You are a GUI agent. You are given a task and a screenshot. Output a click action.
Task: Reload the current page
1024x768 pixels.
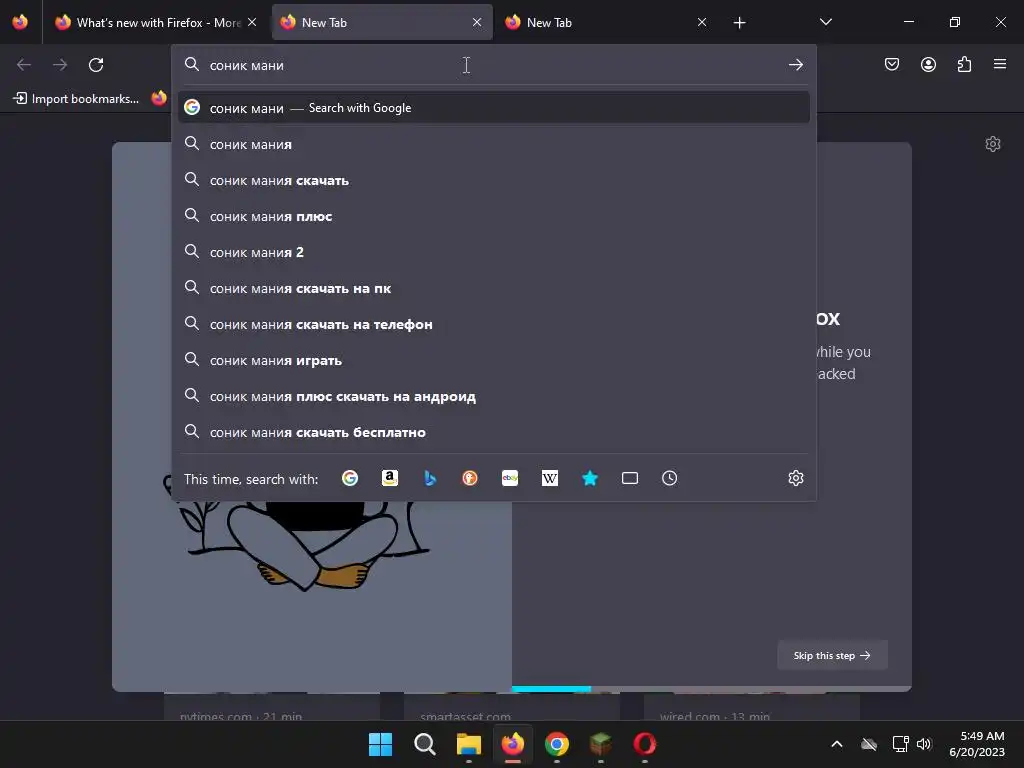96,65
